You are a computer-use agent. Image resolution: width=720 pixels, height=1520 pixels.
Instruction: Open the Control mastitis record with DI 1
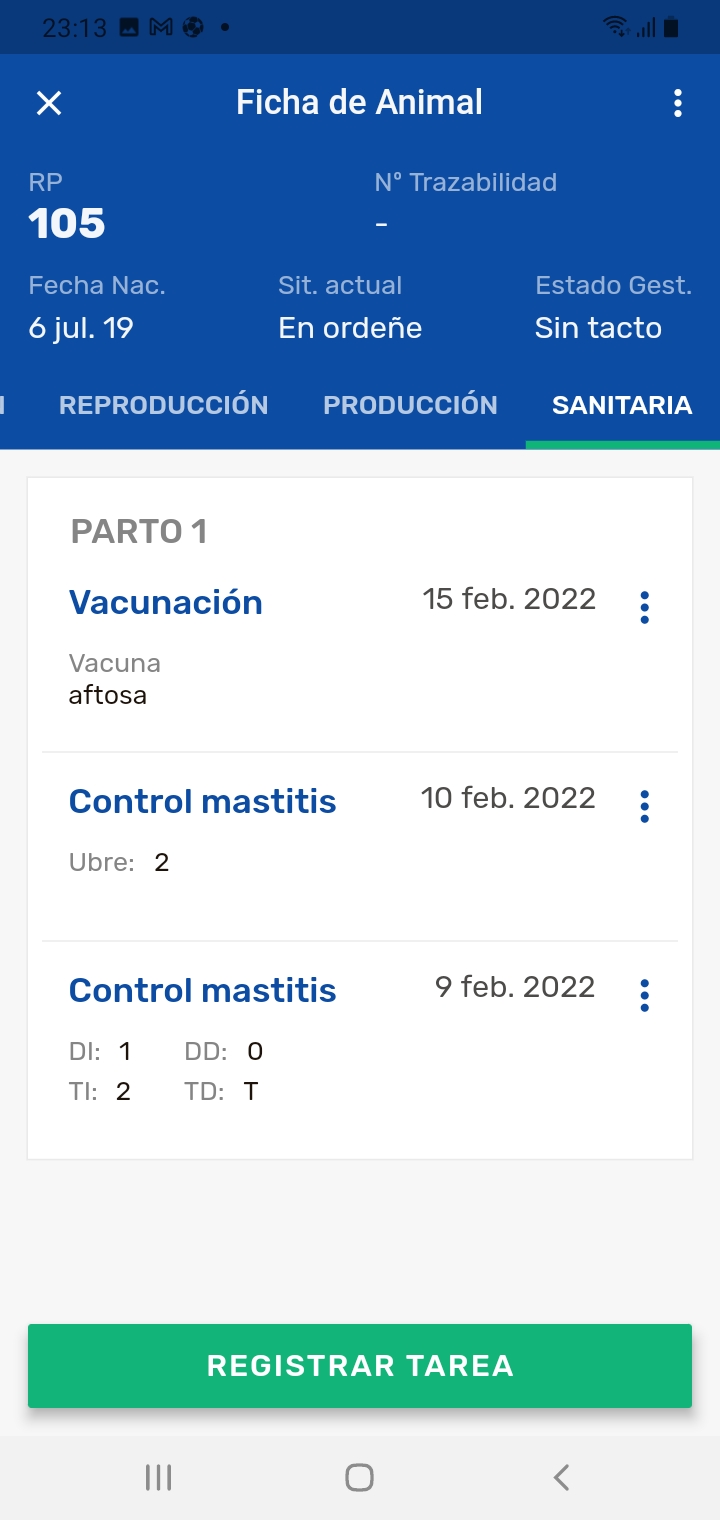203,991
